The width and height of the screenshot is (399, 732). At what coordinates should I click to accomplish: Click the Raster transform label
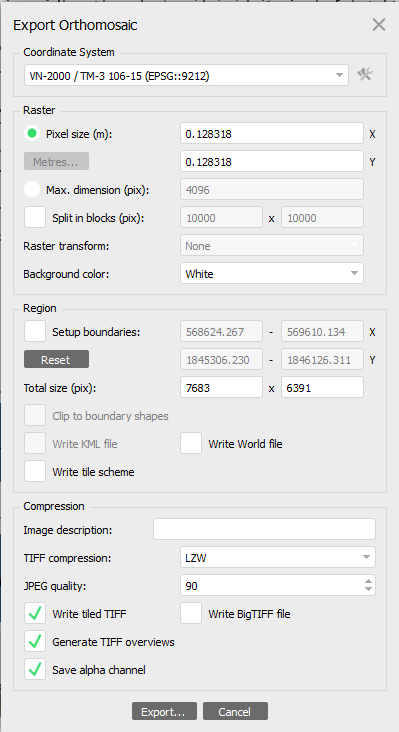tap(66, 246)
